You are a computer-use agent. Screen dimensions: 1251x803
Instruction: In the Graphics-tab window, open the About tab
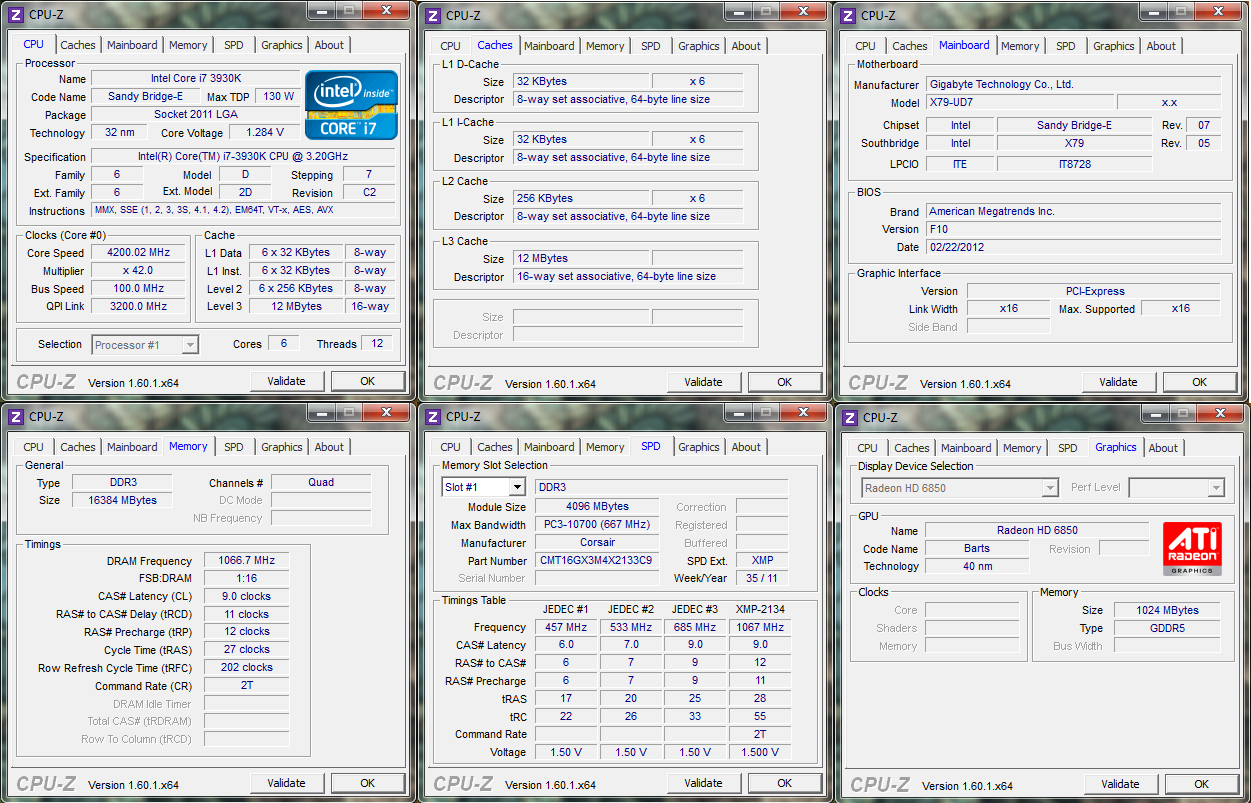[x=1163, y=448]
